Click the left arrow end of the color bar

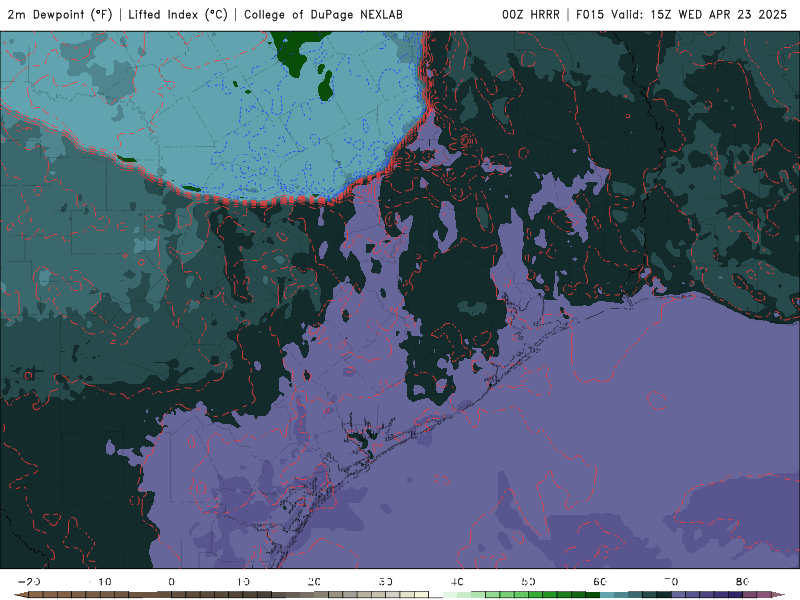[x=20, y=595]
